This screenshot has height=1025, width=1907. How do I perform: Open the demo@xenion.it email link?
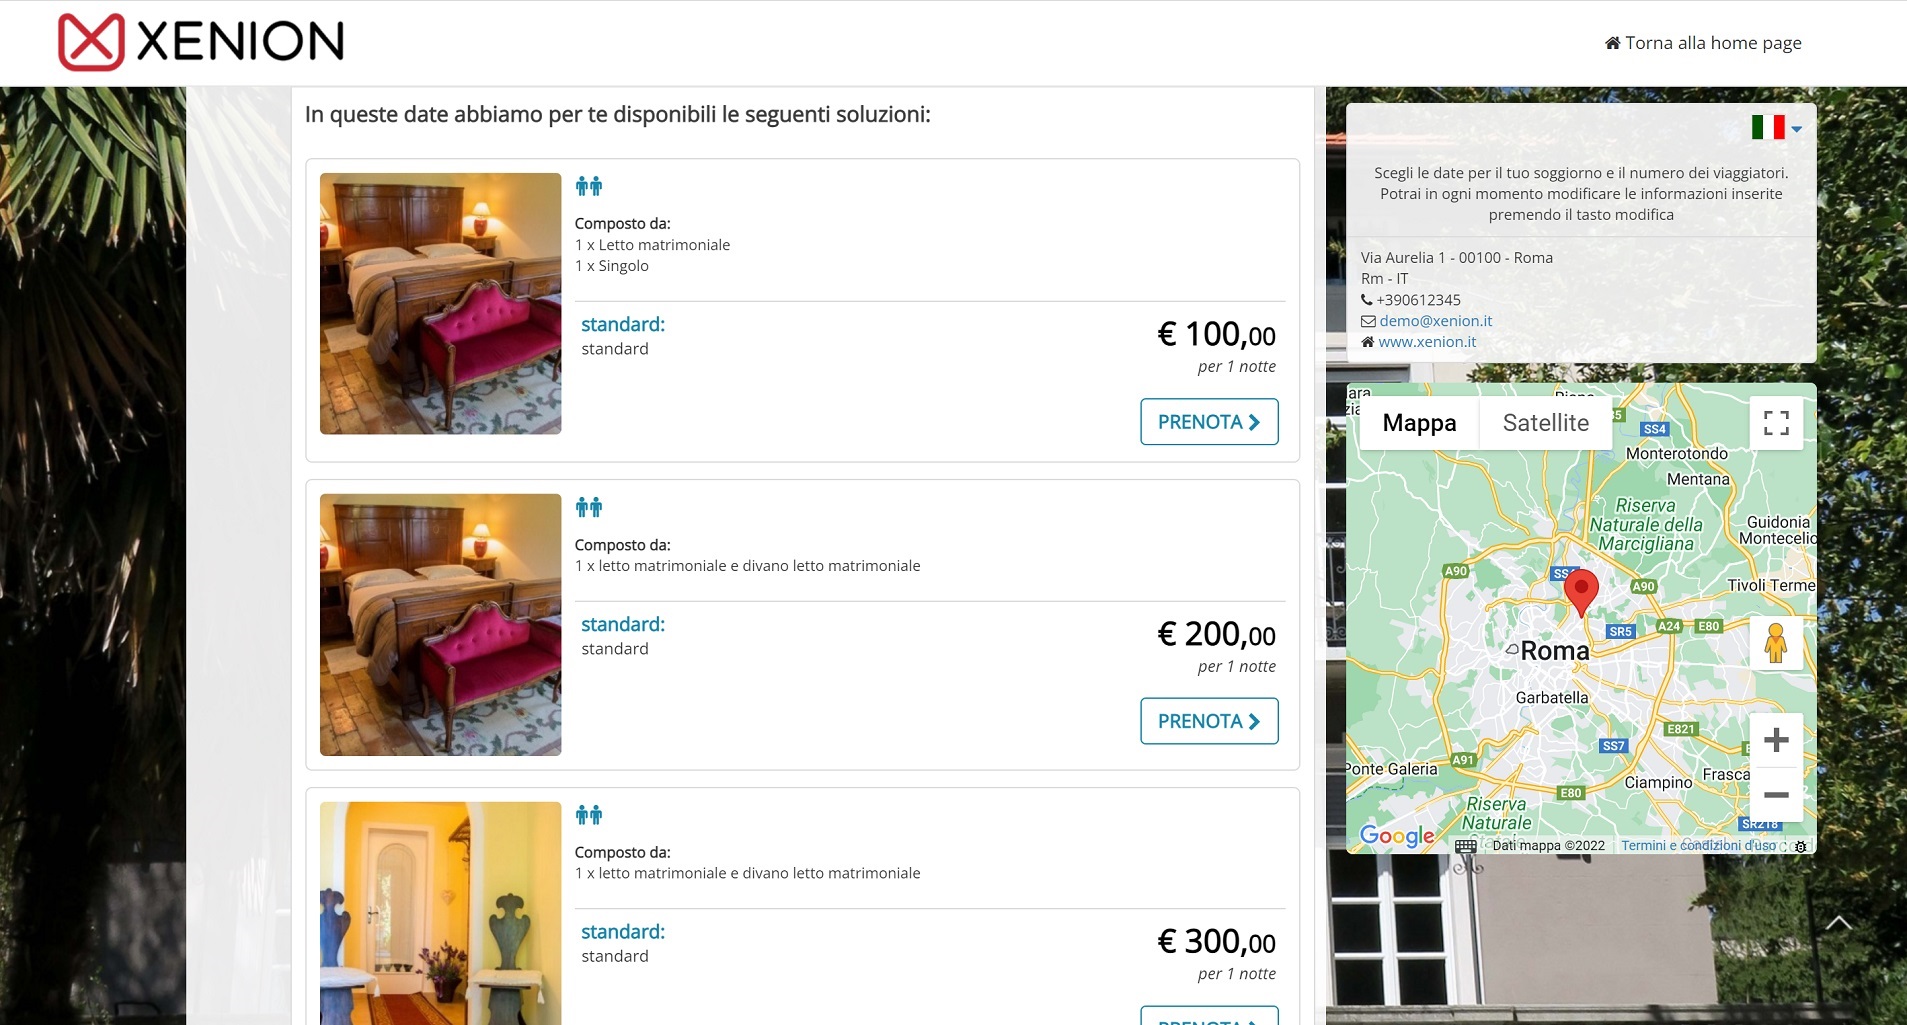point(1435,321)
